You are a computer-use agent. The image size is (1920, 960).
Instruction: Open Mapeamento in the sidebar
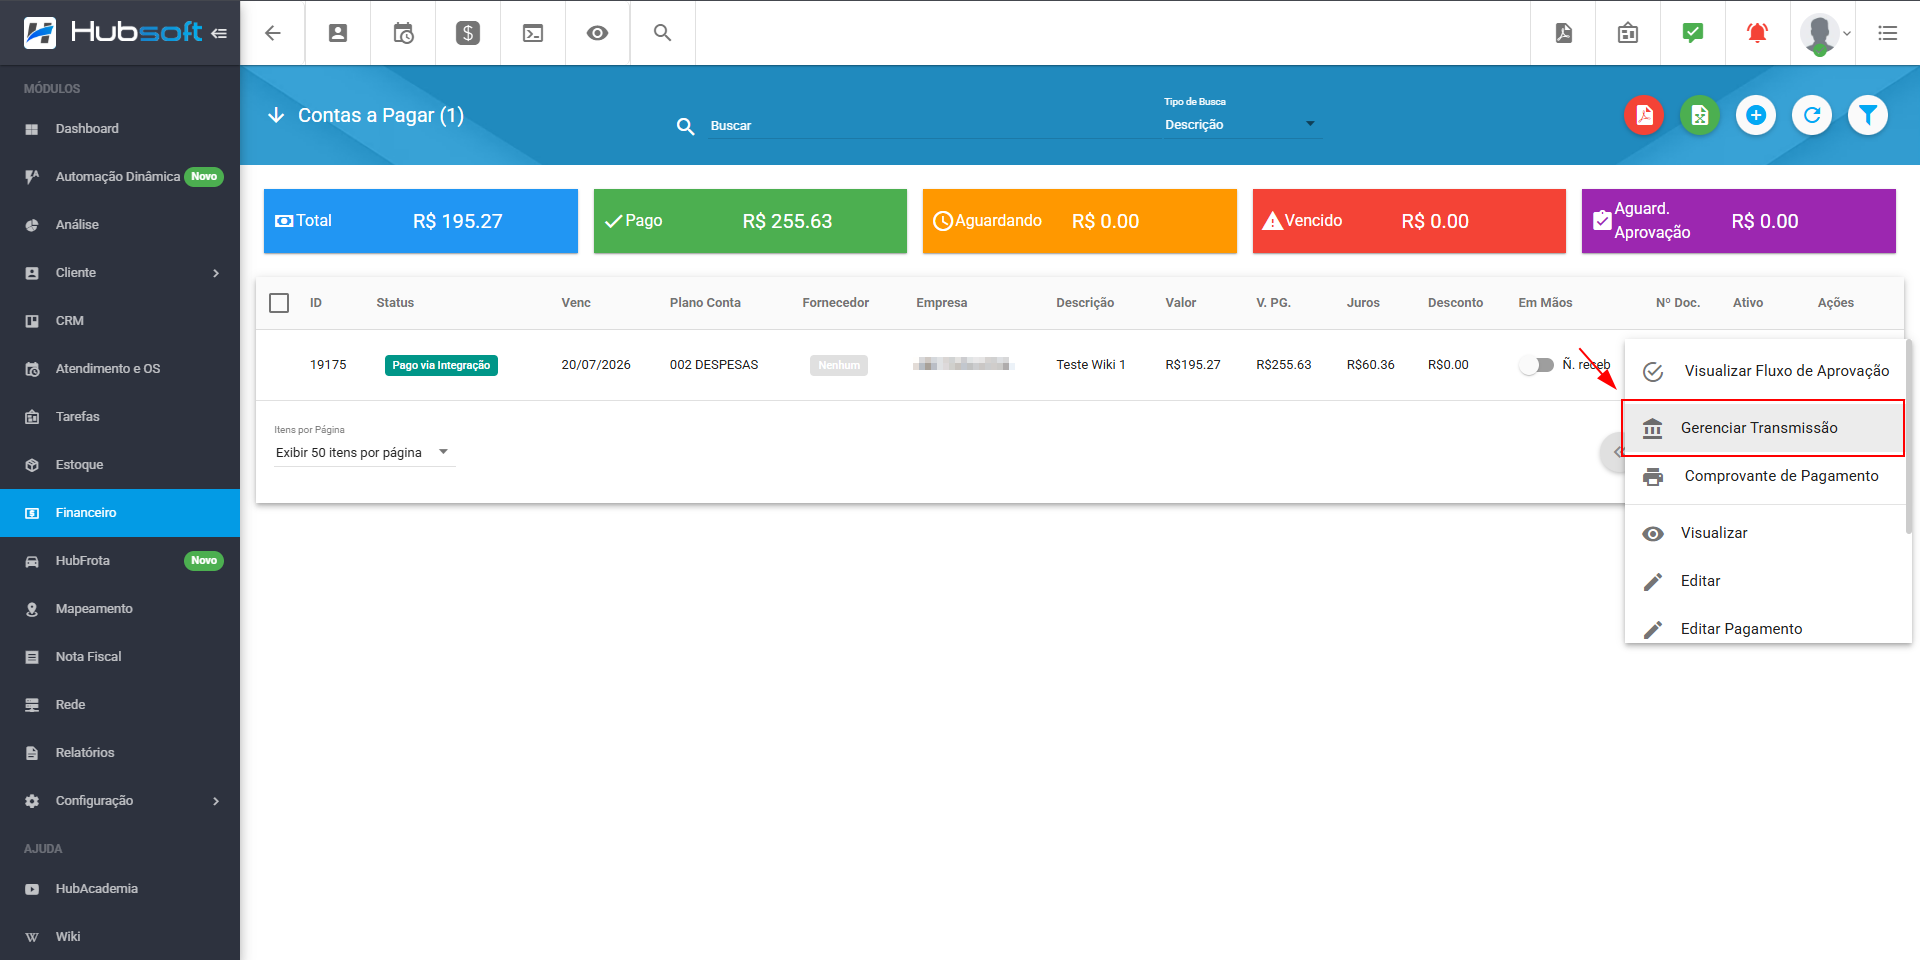click(x=120, y=609)
